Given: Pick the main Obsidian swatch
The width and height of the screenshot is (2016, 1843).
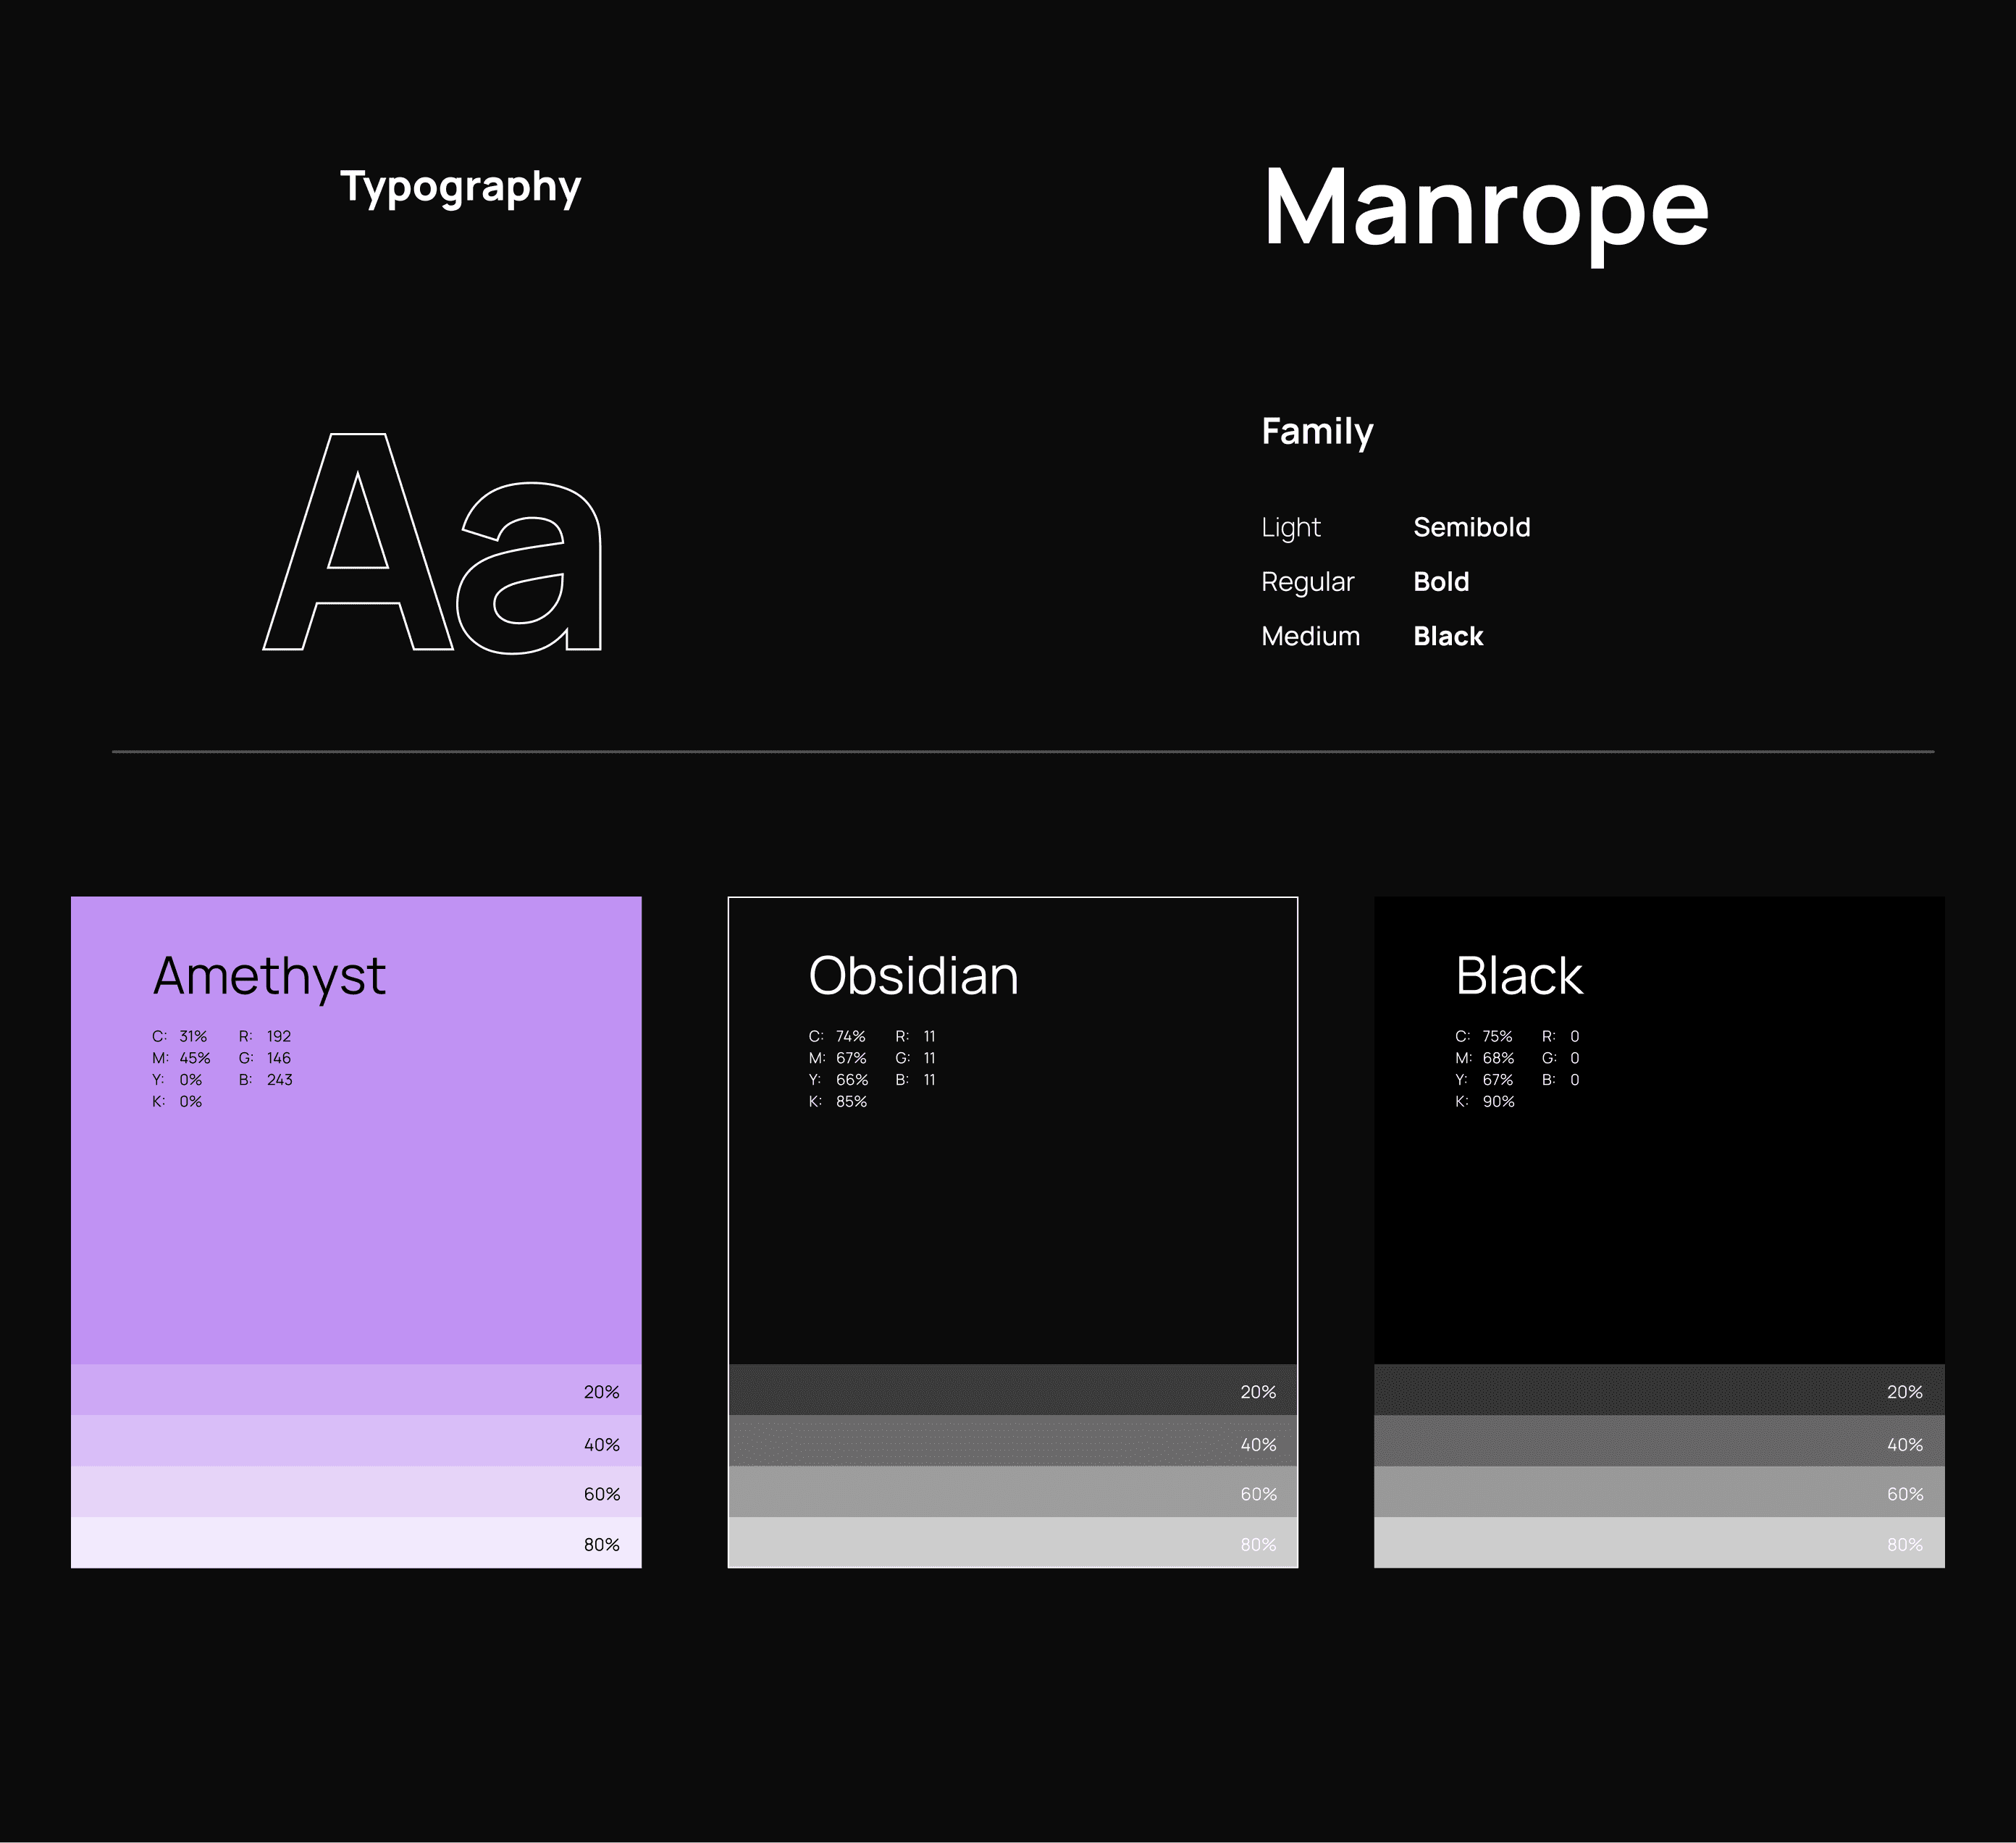Looking at the screenshot, I should pyautogui.click(x=1013, y=1130).
